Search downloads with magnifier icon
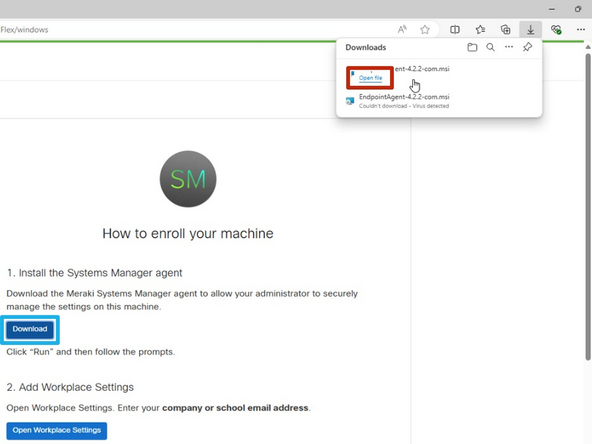Image resolution: width=592 pixels, height=444 pixels. (490, 47)
